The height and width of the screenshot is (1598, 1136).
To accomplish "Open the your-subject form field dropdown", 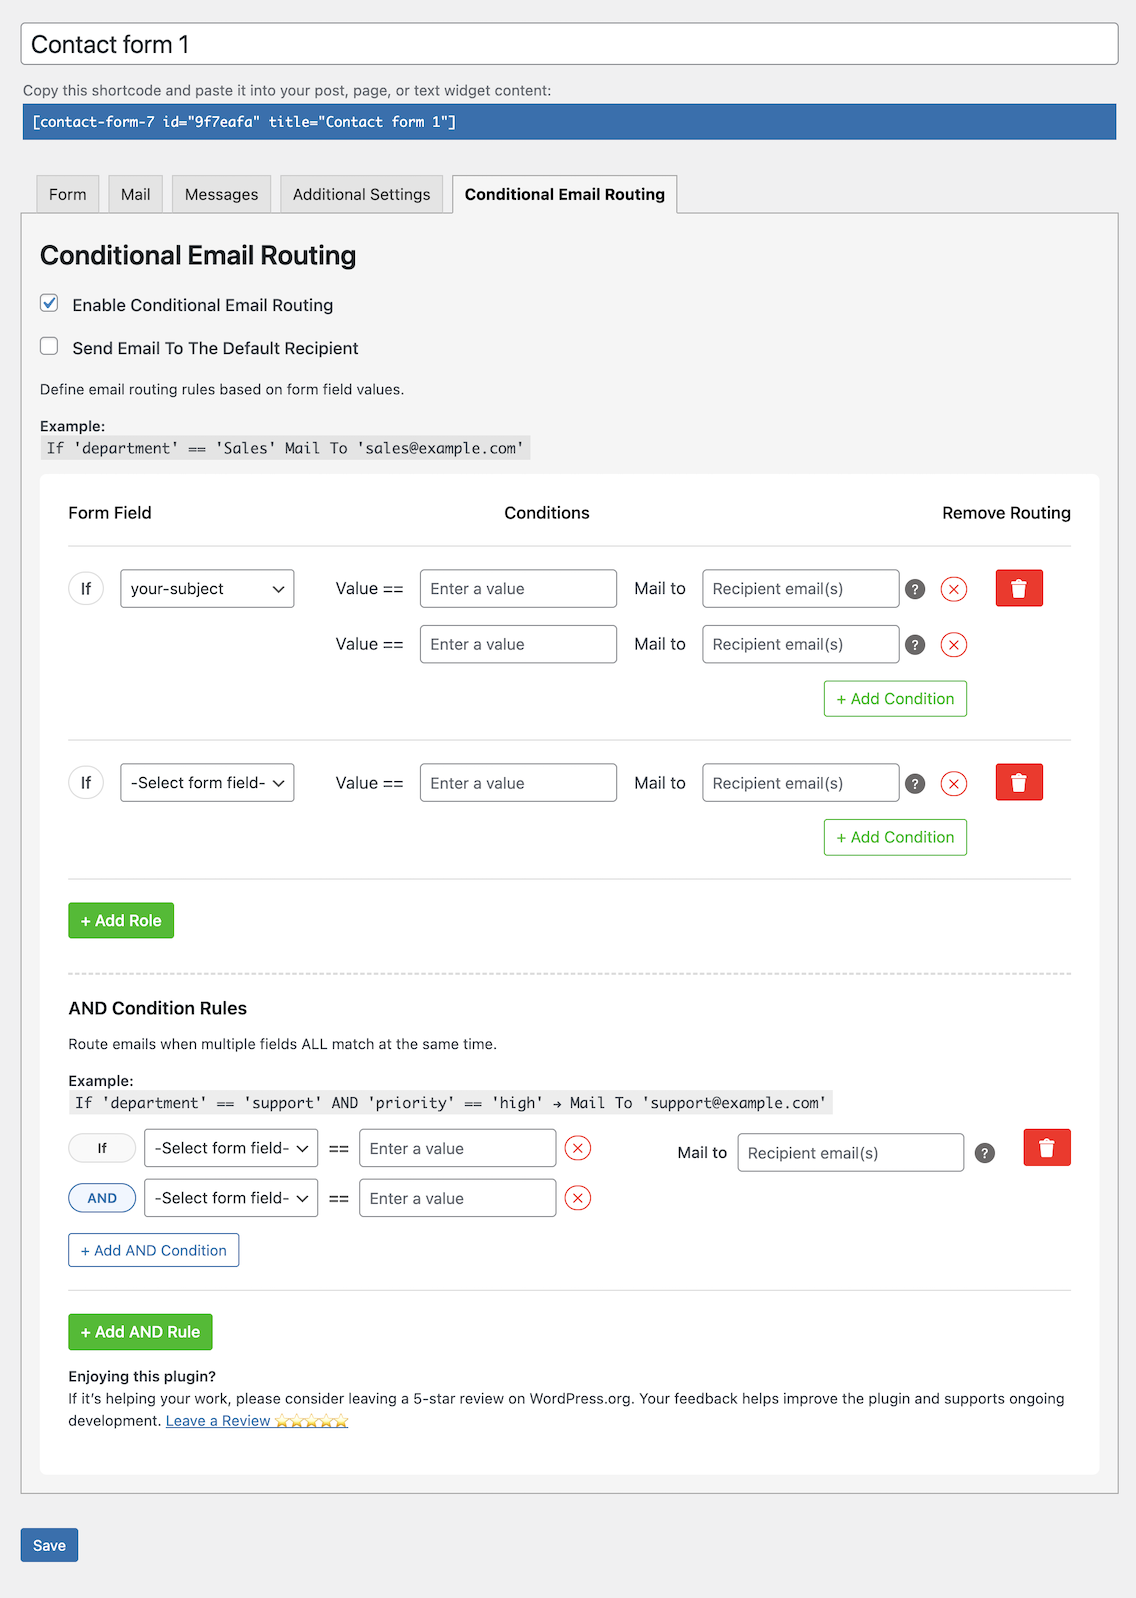I will (207, 589).
